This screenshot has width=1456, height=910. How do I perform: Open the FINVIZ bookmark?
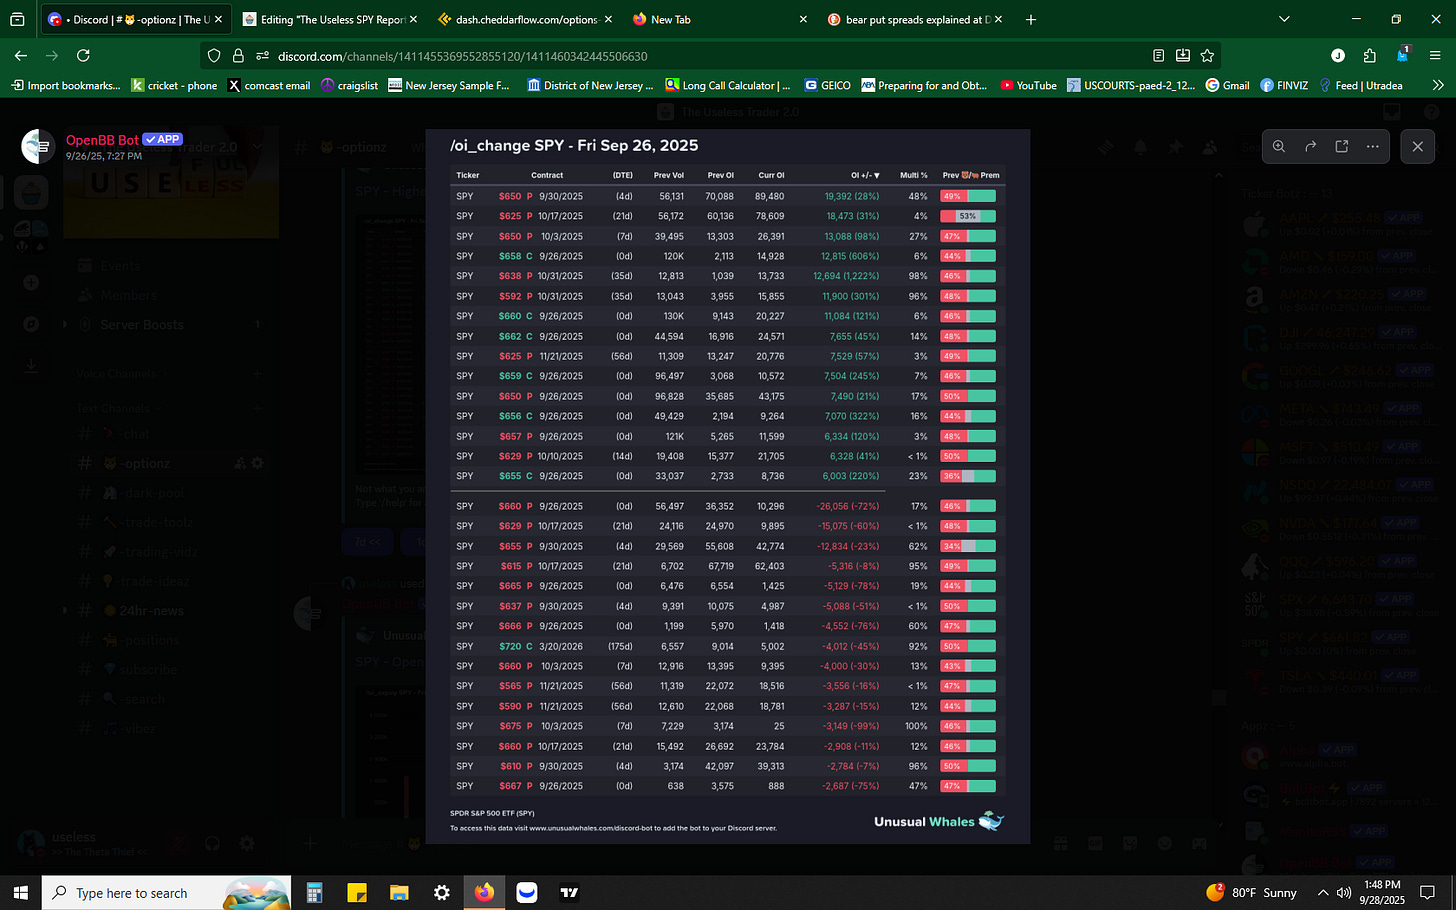(x=1284, y=85)
